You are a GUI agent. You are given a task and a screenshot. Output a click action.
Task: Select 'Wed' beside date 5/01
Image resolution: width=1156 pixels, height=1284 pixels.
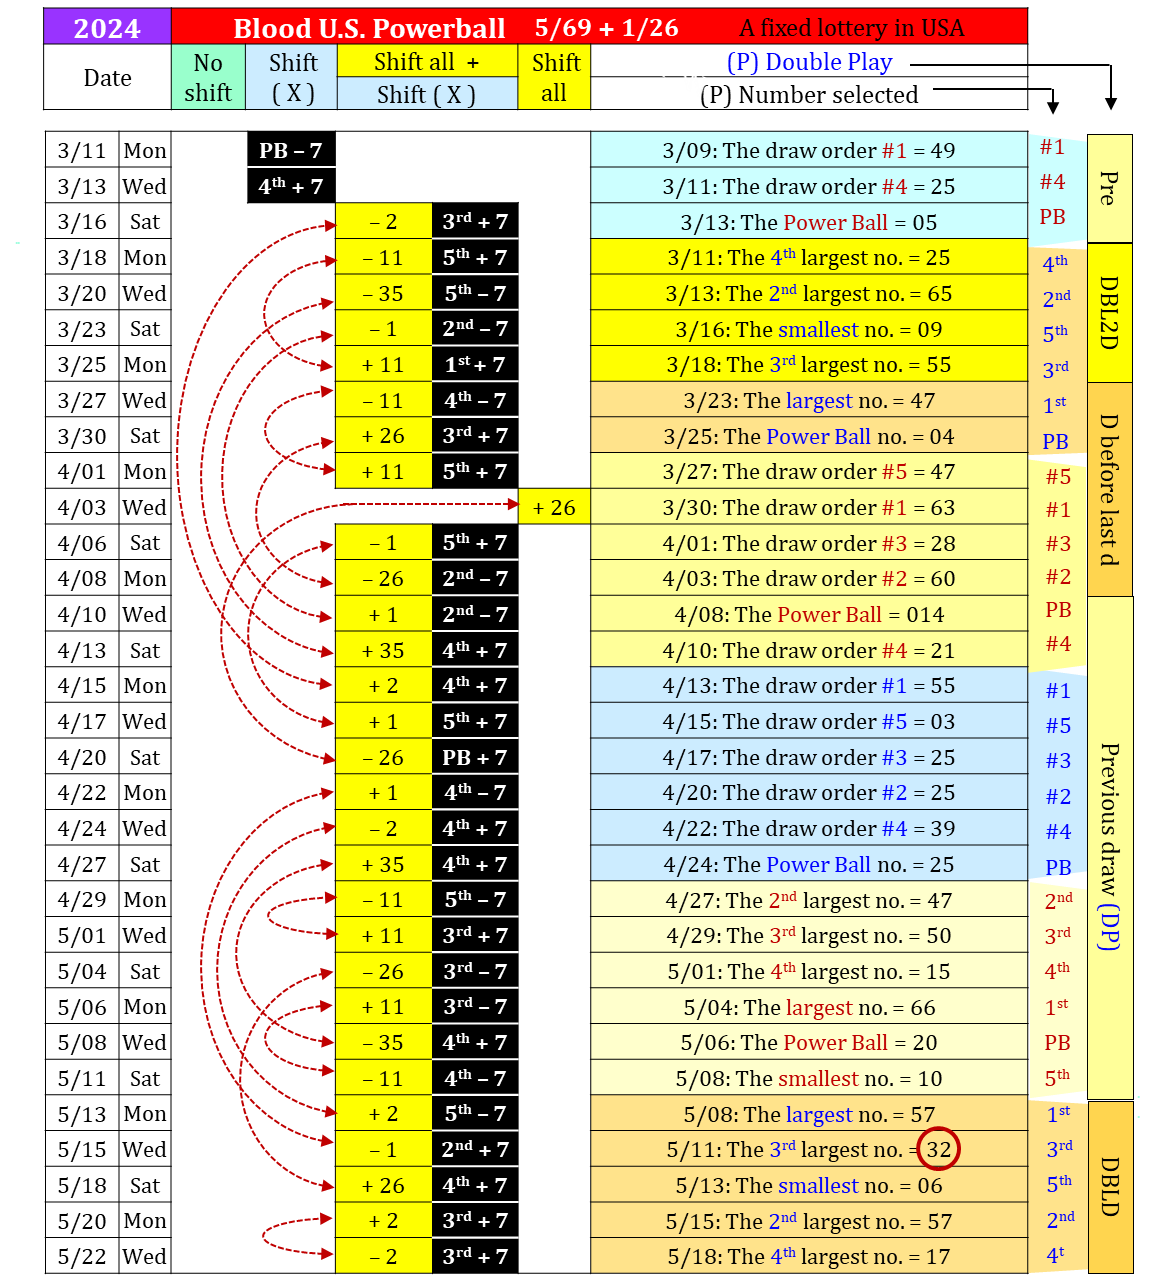[145, 935]
